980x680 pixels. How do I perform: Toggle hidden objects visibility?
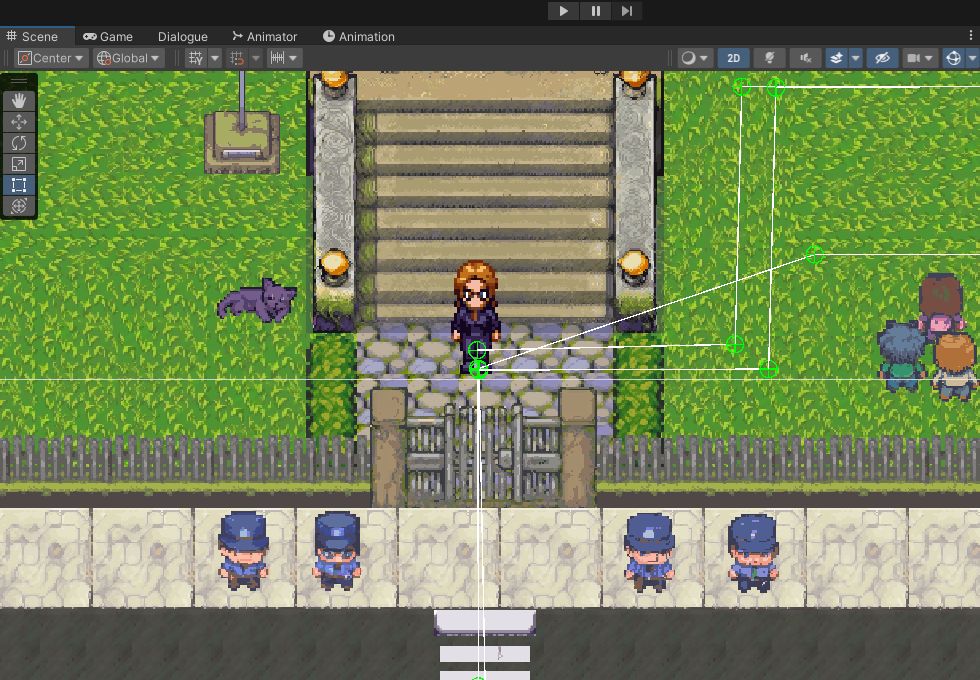coord(882,58)
